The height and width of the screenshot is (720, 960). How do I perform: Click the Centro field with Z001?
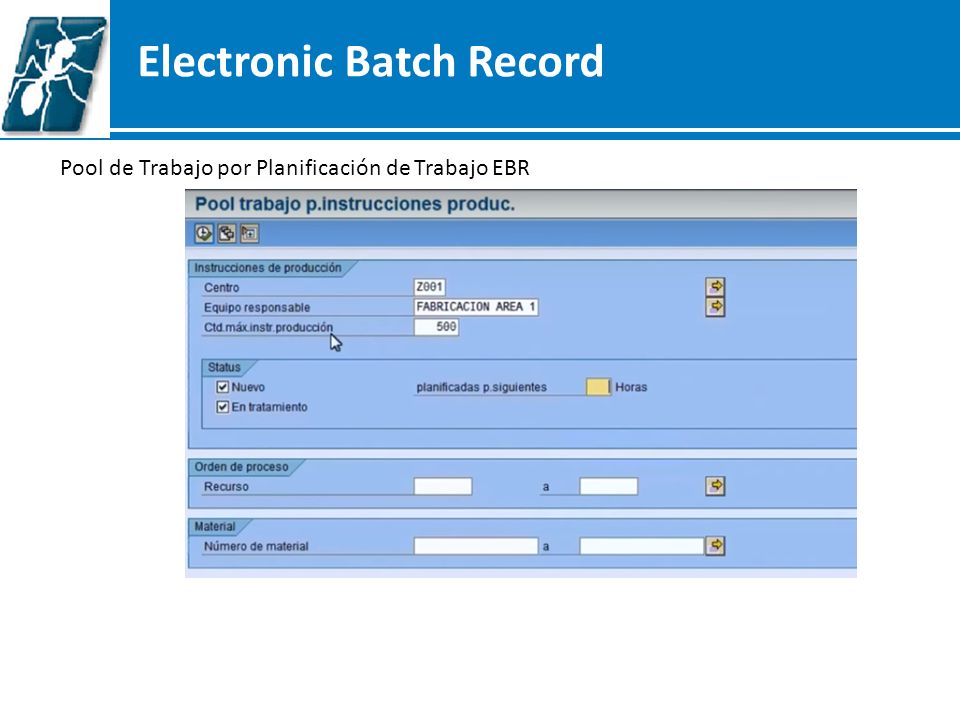pos(430,287)
